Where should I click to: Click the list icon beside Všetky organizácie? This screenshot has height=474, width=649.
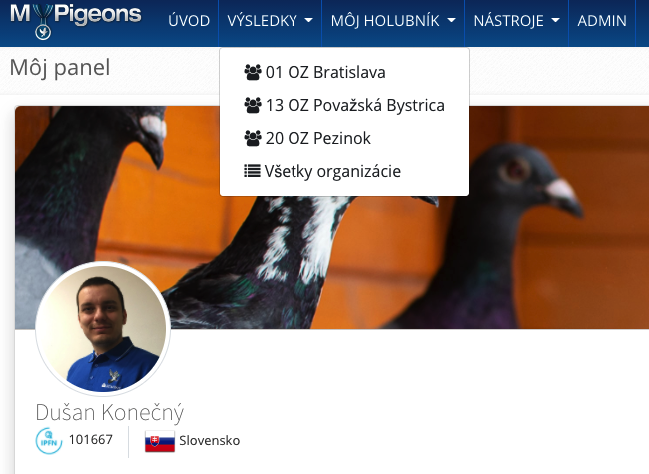(252, 171)
